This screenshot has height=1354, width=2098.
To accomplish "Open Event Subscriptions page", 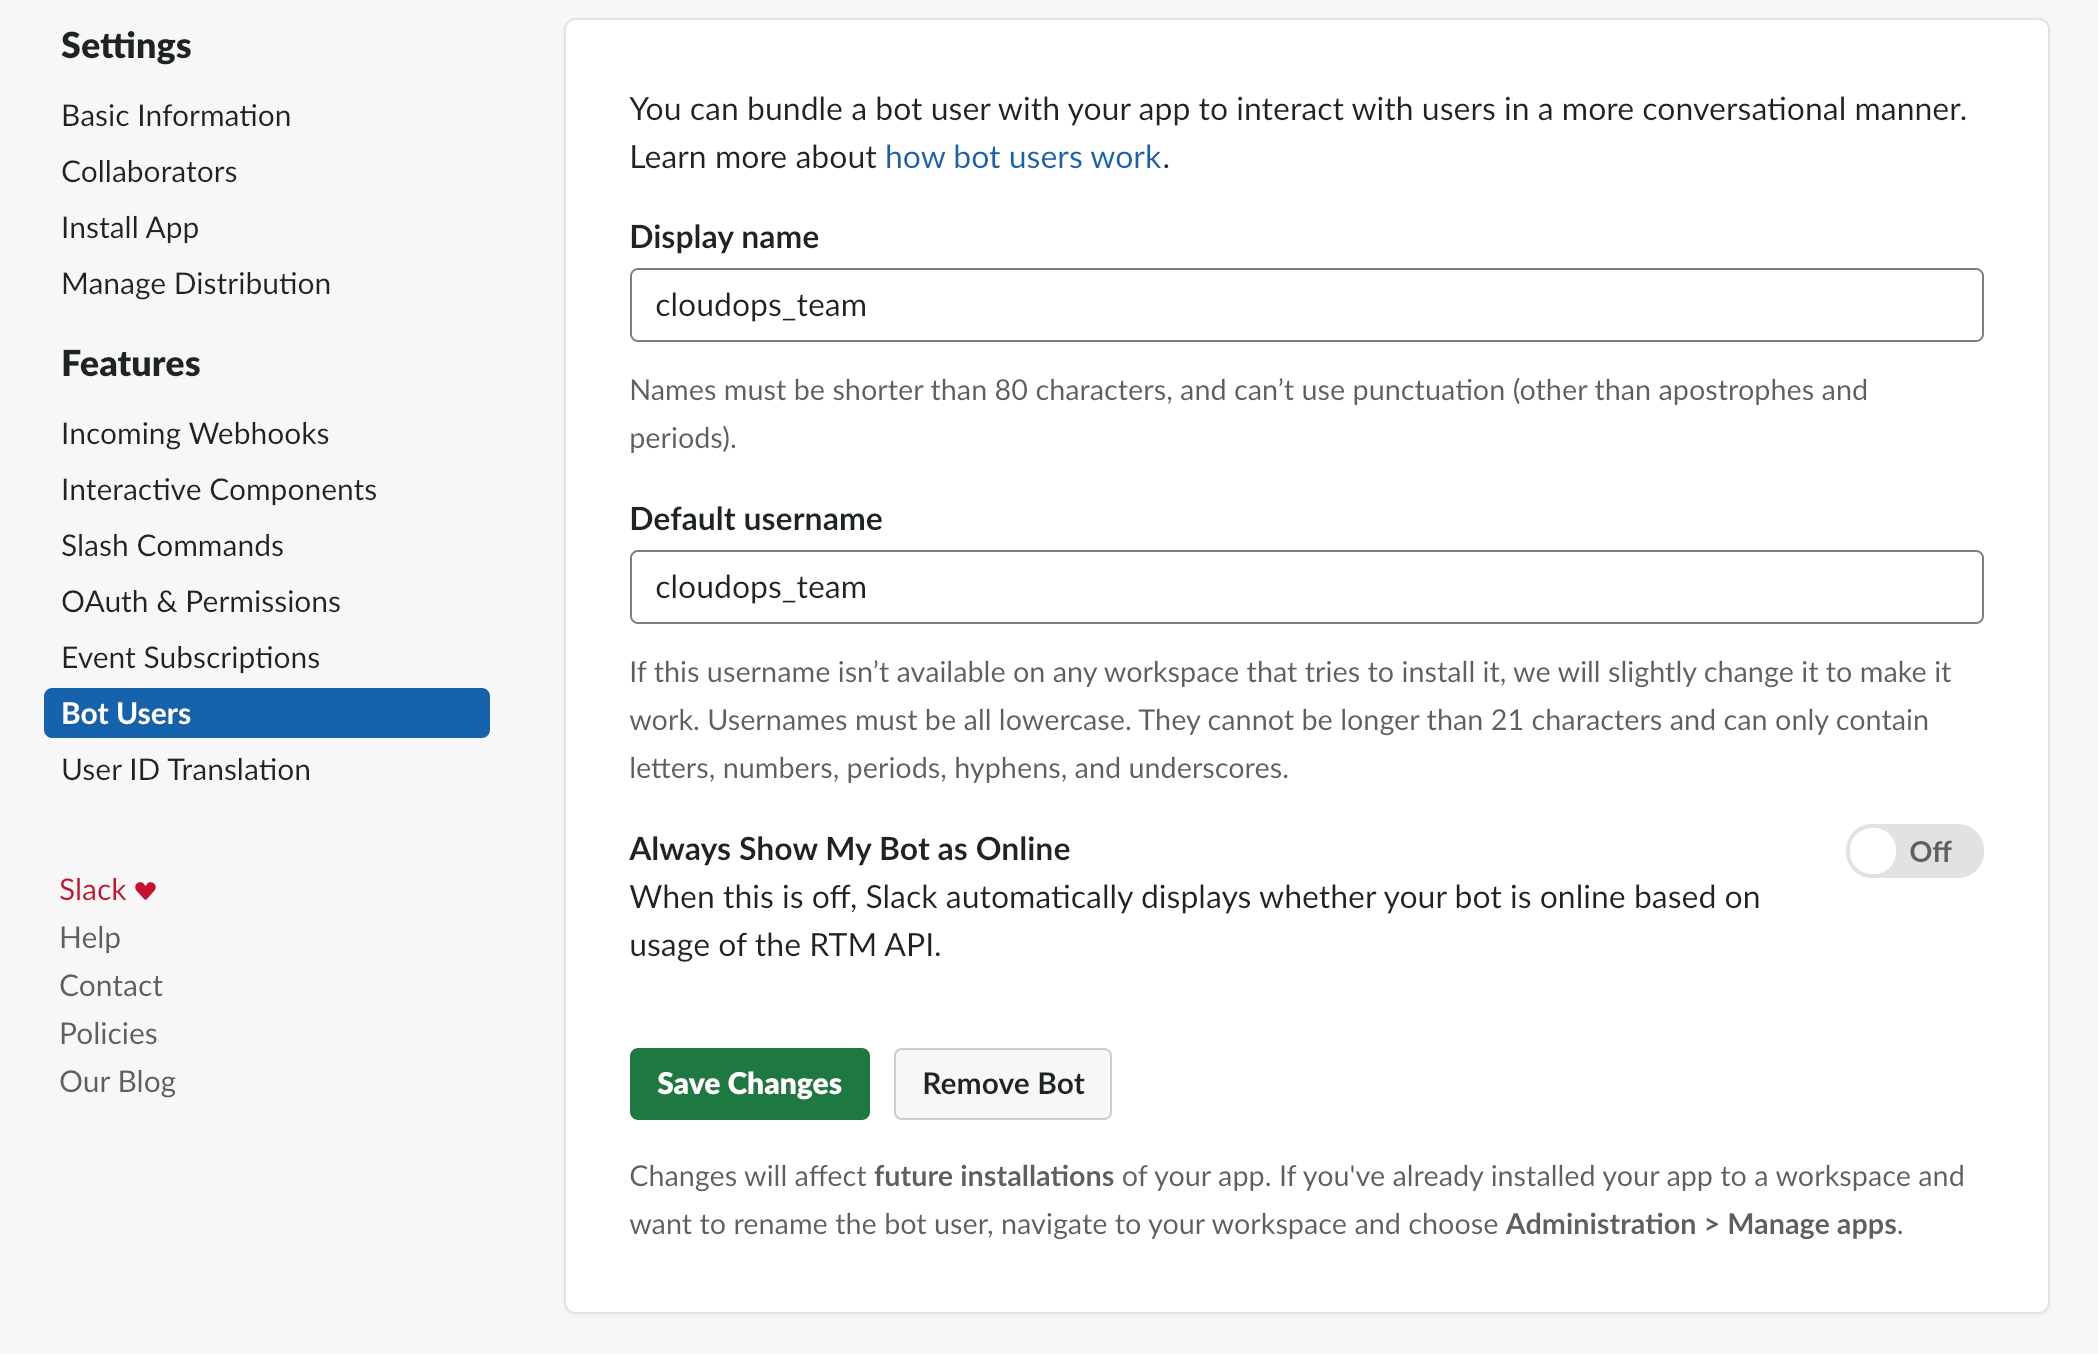I will coord(190,658).
